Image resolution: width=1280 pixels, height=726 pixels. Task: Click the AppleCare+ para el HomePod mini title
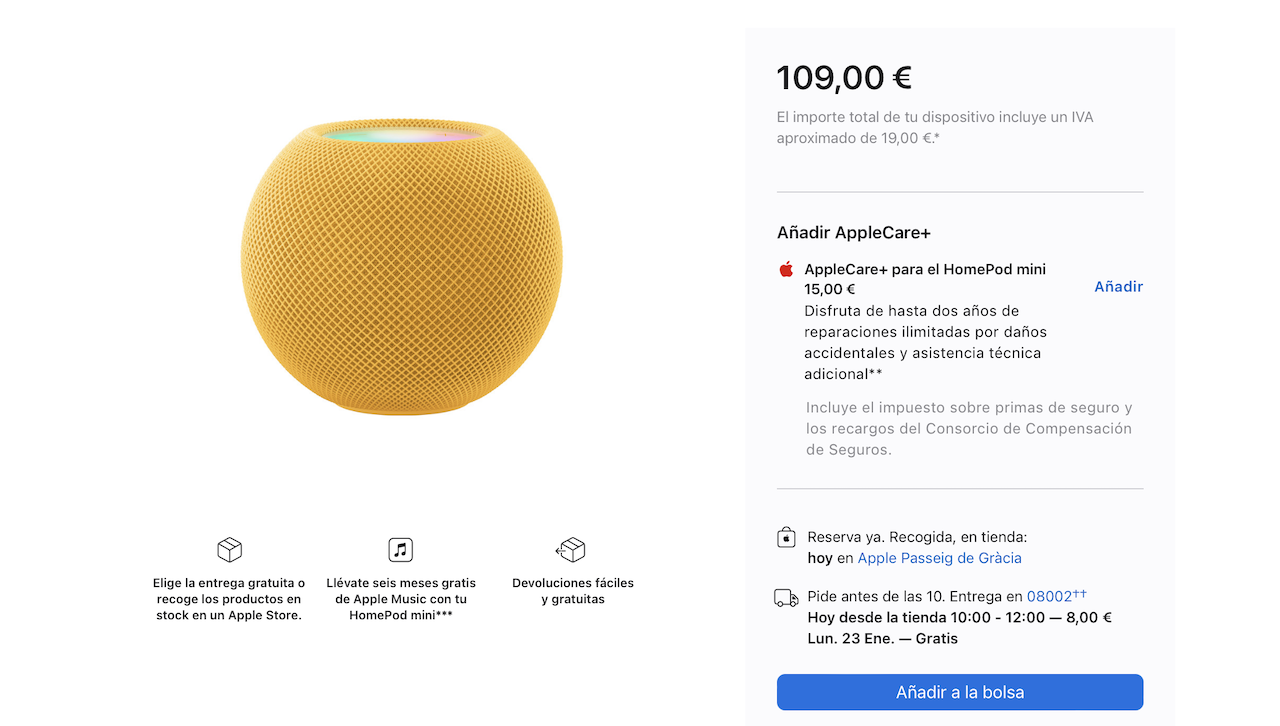(924, 268)
